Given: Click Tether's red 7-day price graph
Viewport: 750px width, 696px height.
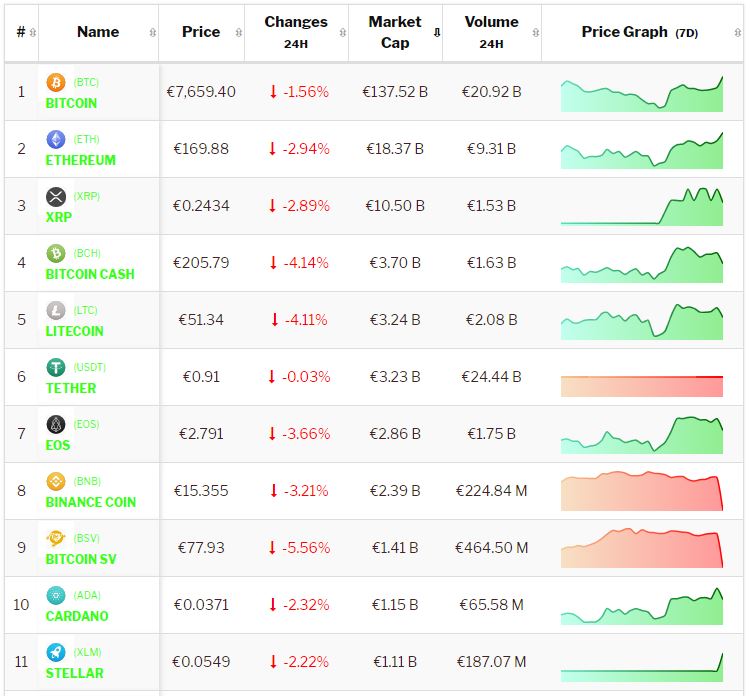Looking at the screenshot, I should [x=641, y=385].
